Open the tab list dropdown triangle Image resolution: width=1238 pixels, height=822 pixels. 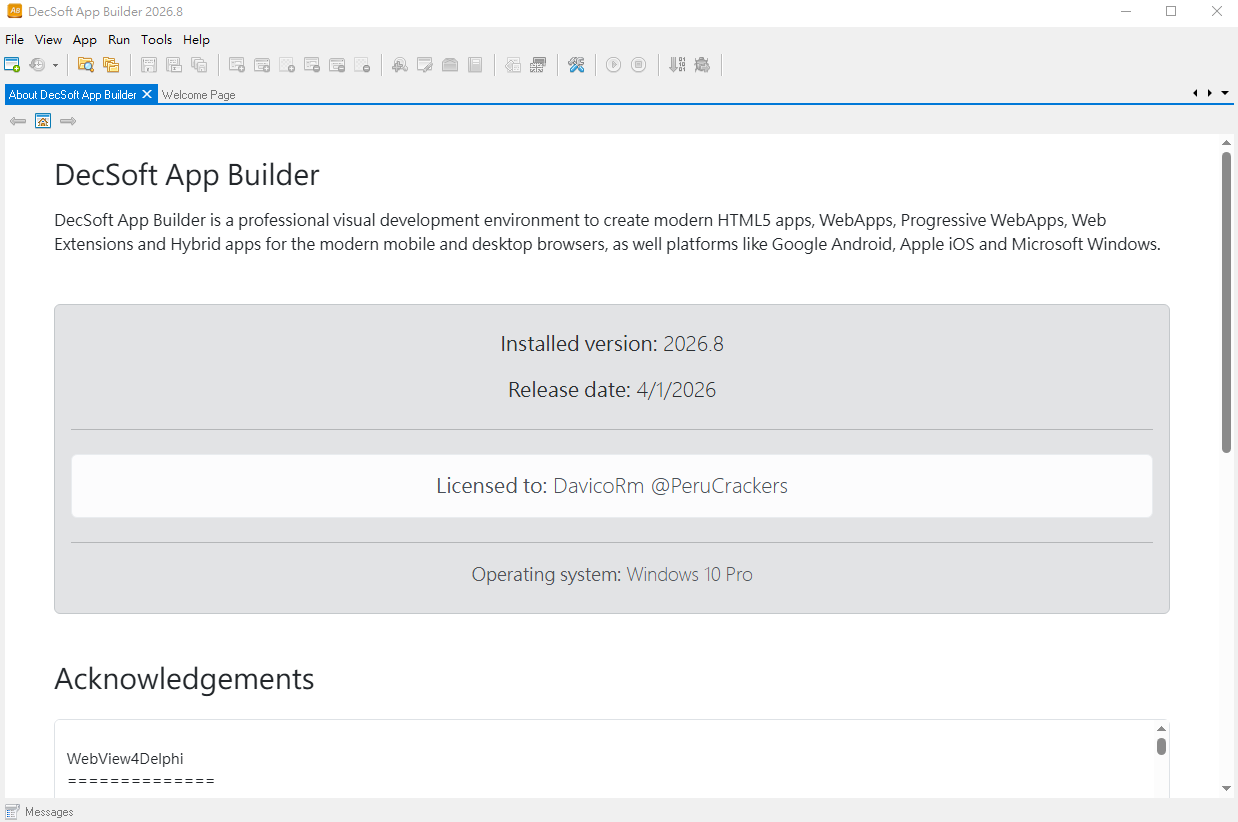click(x=1225, y=93)
